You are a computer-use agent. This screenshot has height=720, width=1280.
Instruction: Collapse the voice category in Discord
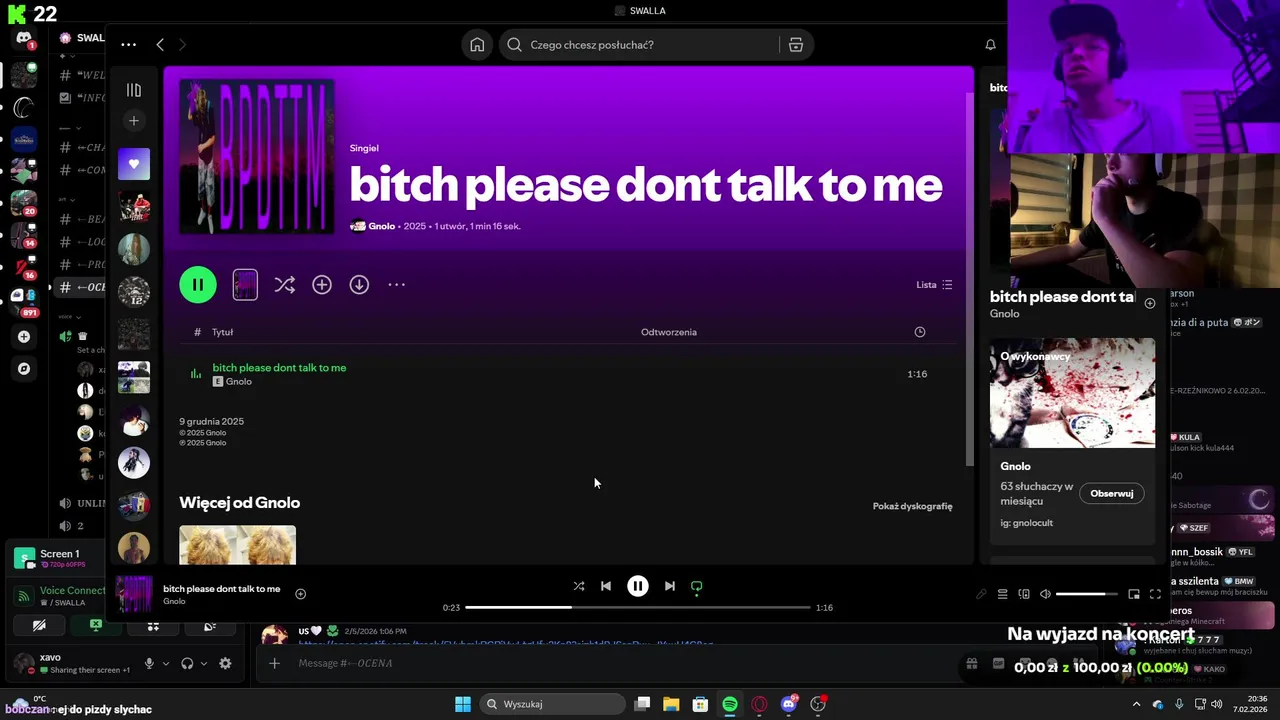[68, 316]
